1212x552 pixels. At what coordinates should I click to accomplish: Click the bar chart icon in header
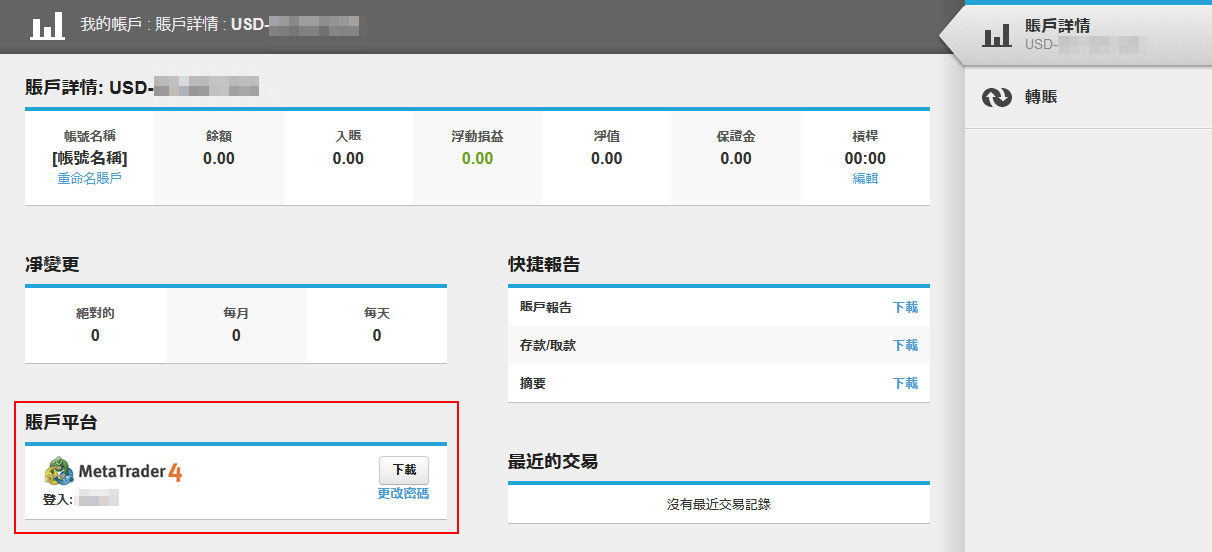(47, 25)
